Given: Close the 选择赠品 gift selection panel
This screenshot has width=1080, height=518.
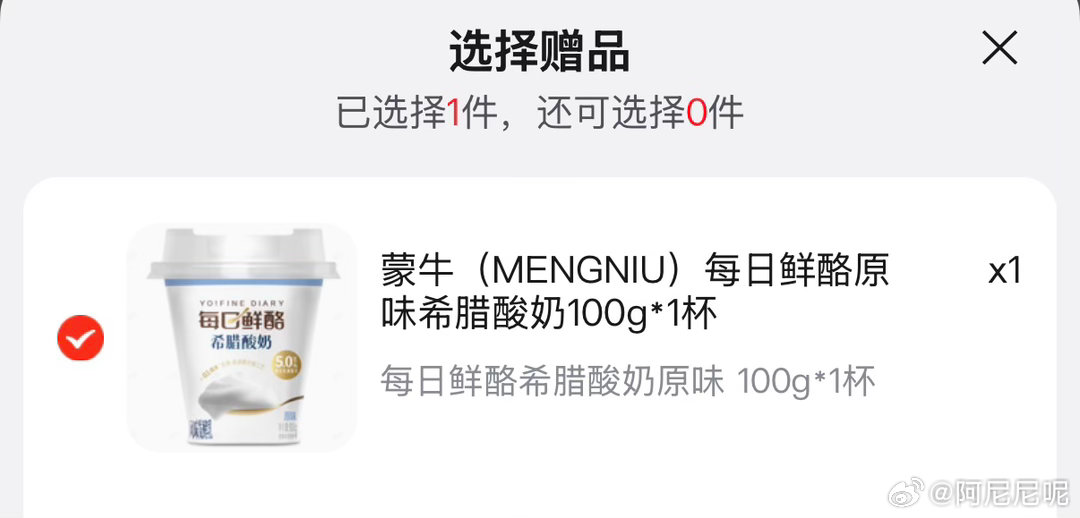Looking at the screenshot, I should (x=999, y=50).
